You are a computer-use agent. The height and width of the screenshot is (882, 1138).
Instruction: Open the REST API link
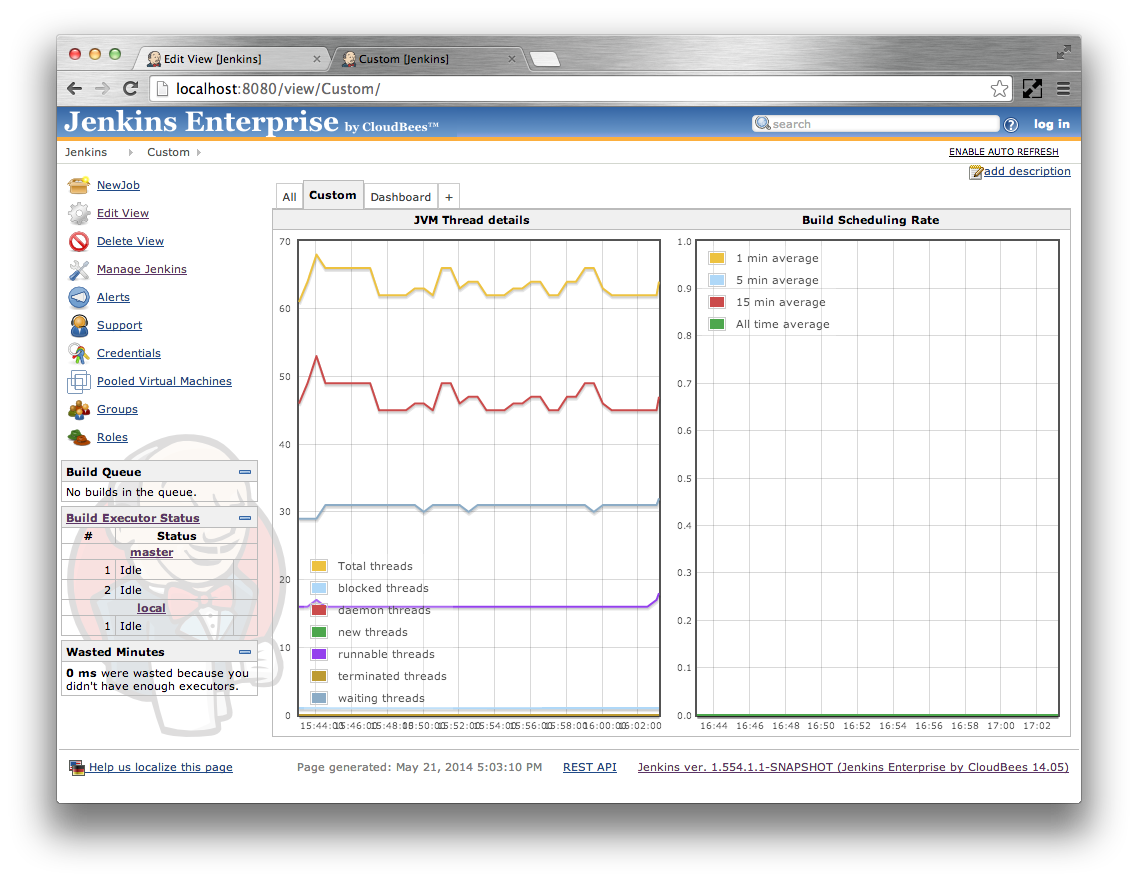[x=590, y=767]
